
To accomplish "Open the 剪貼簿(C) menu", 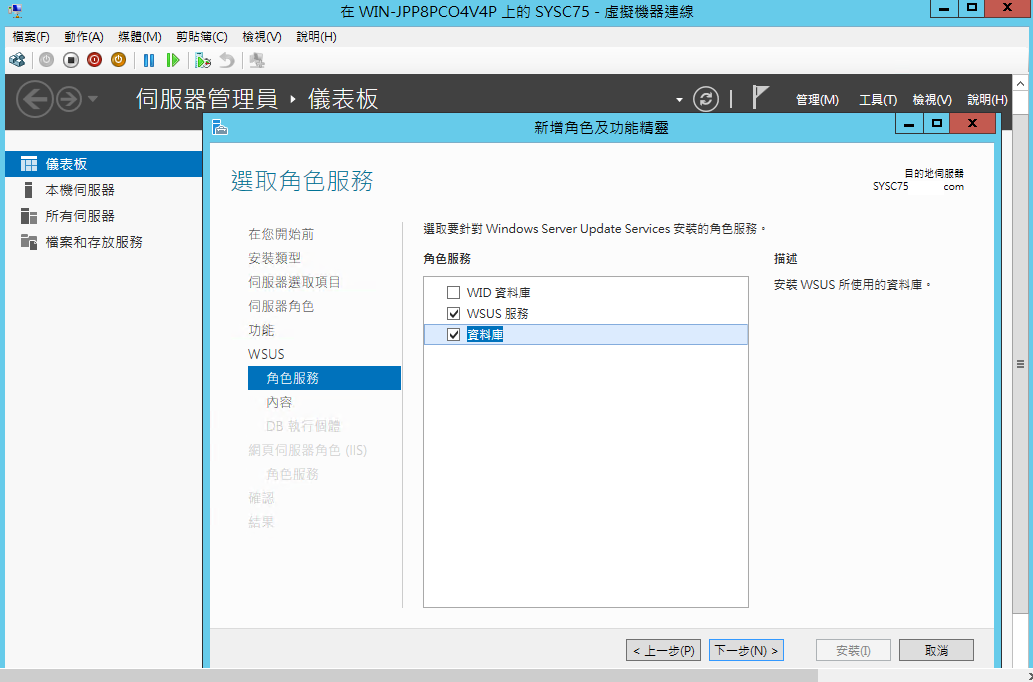I will [202, 37].
